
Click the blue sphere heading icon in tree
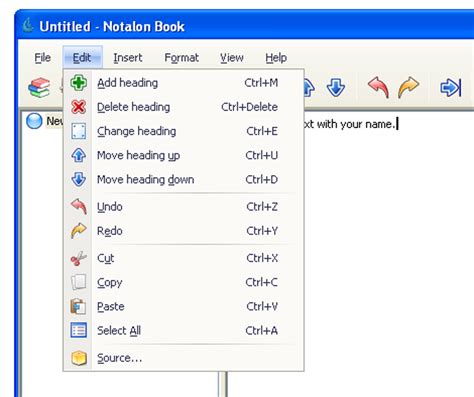[x=34, y=121]
